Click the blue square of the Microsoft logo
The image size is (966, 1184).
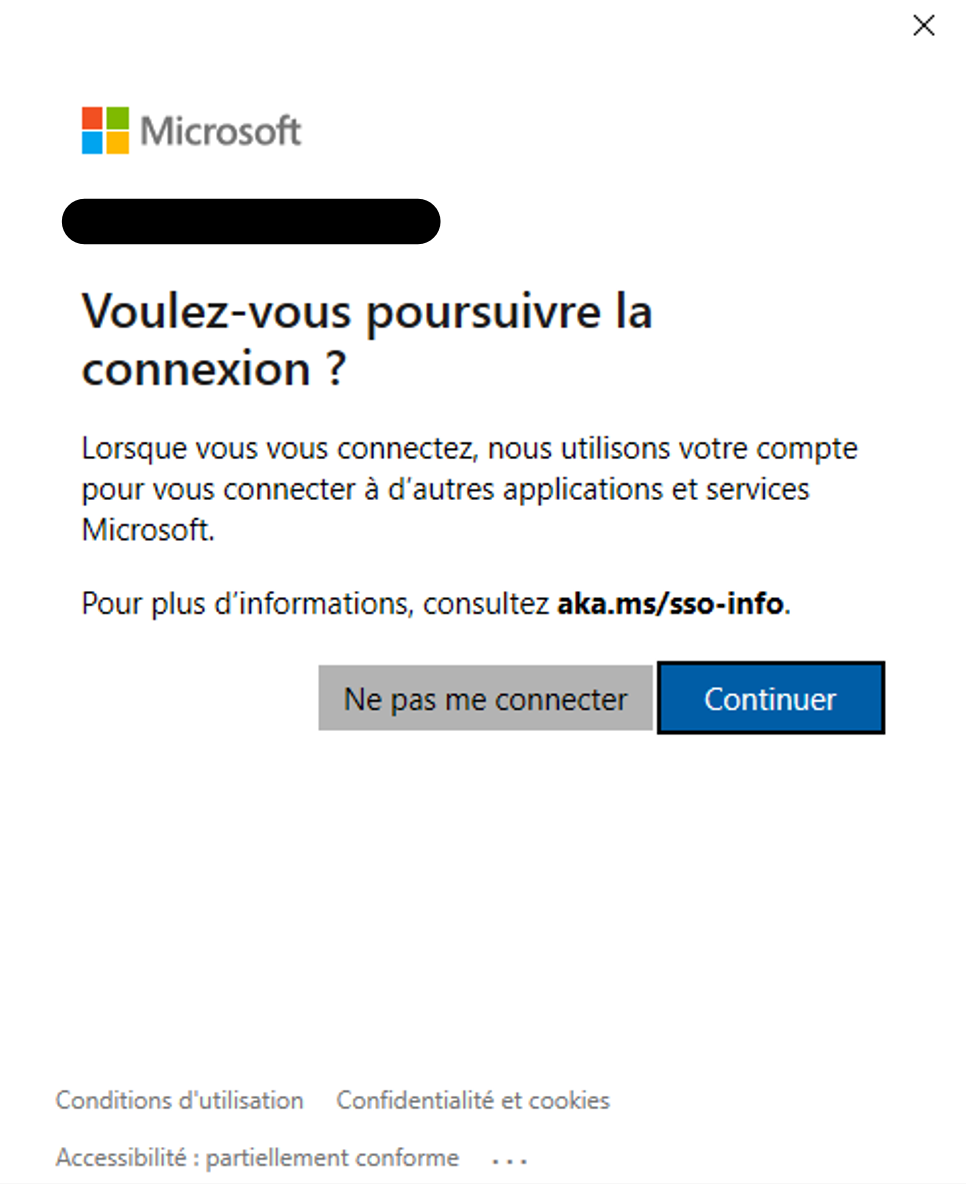click(x=93, y=143)
